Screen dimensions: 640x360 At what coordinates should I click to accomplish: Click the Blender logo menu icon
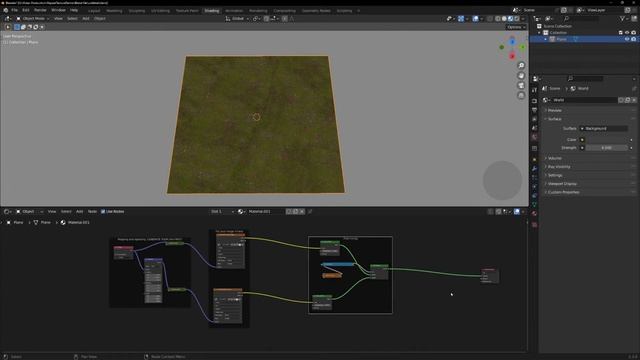[6, 10]
